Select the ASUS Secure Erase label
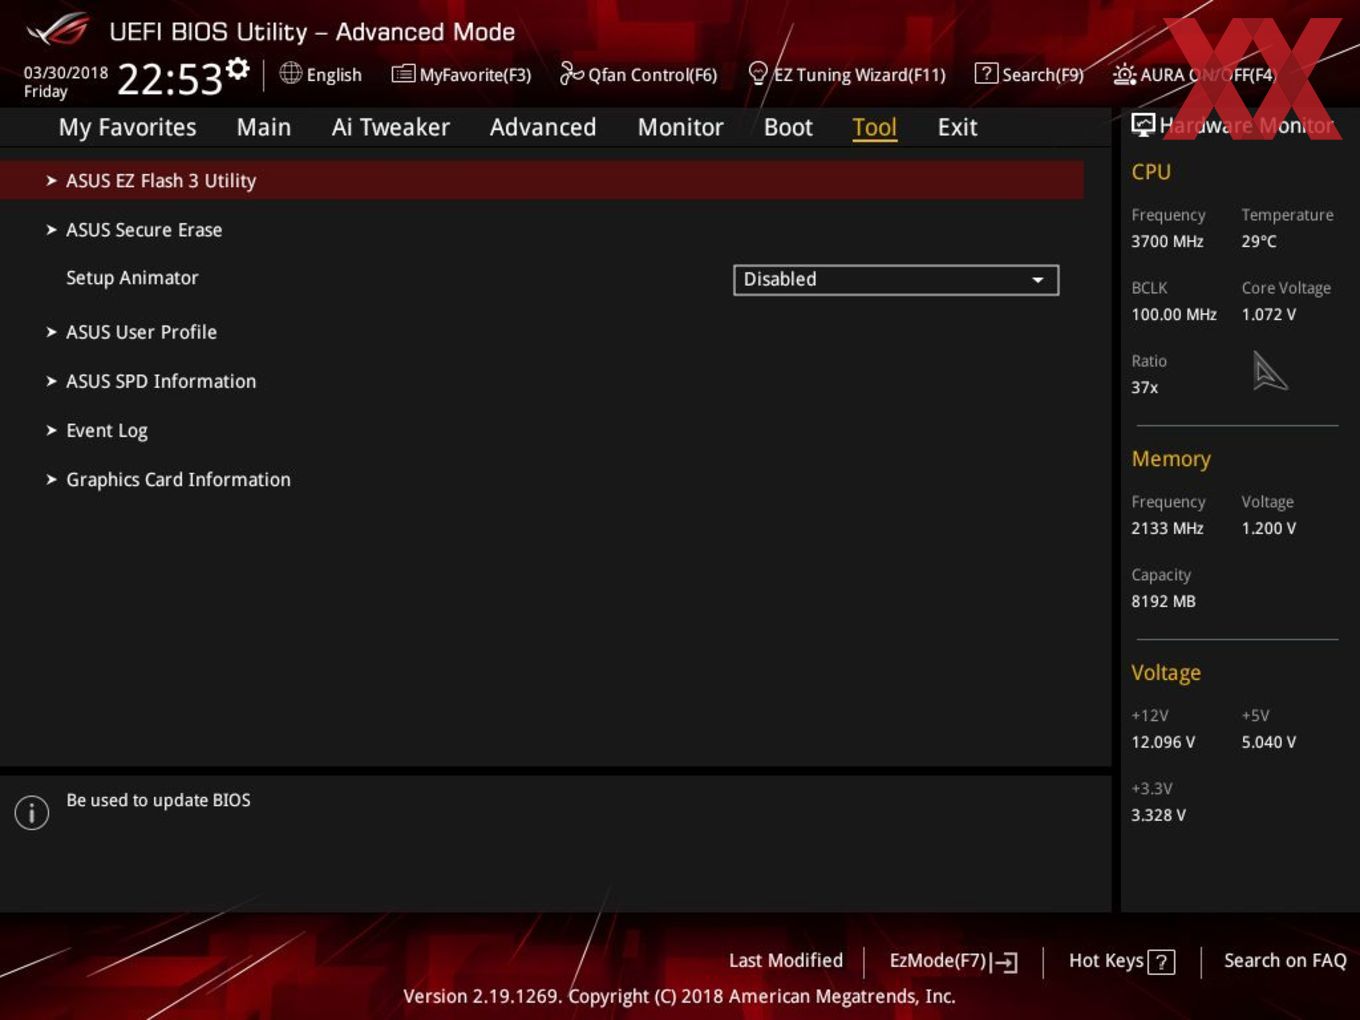This screenshot has height=1020, width=1360. coord(144,230)
